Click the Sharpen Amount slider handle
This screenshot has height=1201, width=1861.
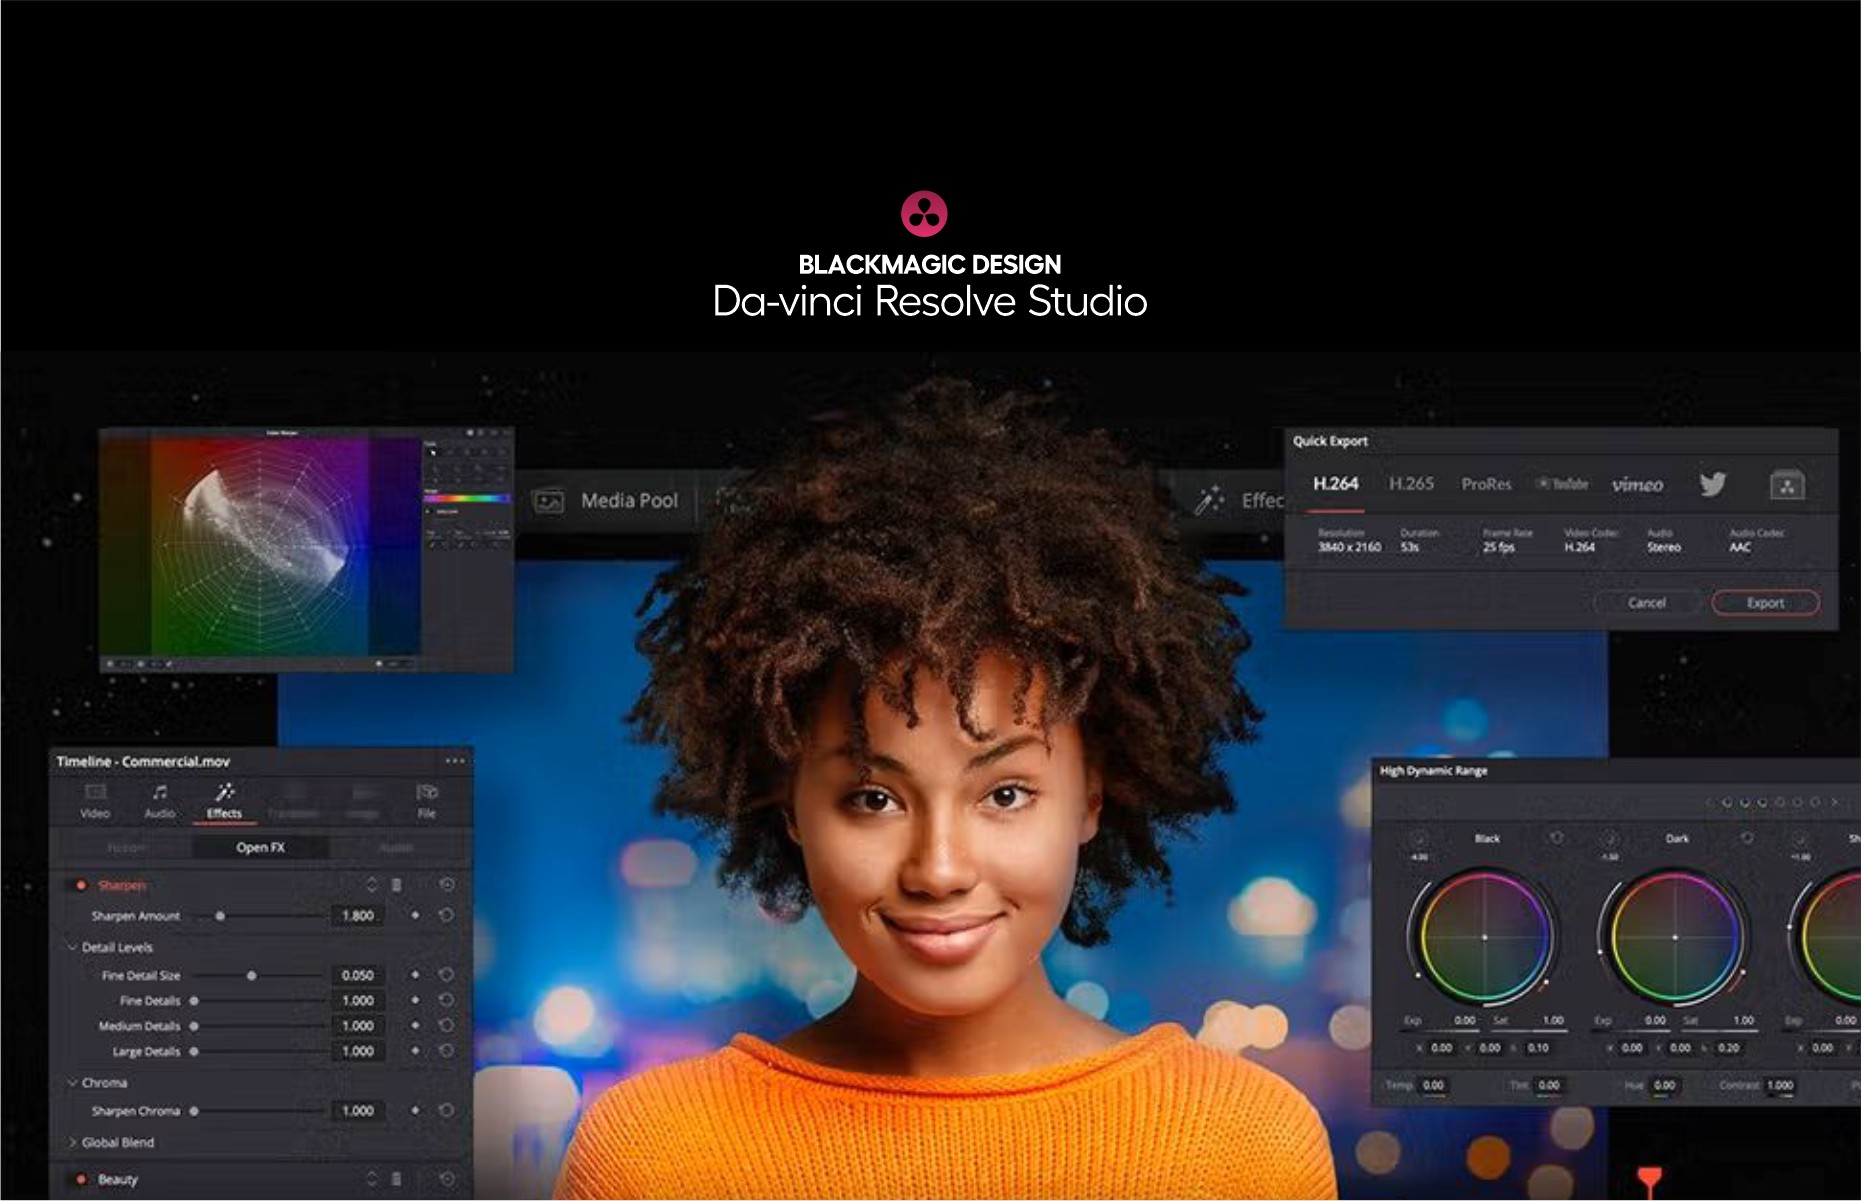coord(220,916)
